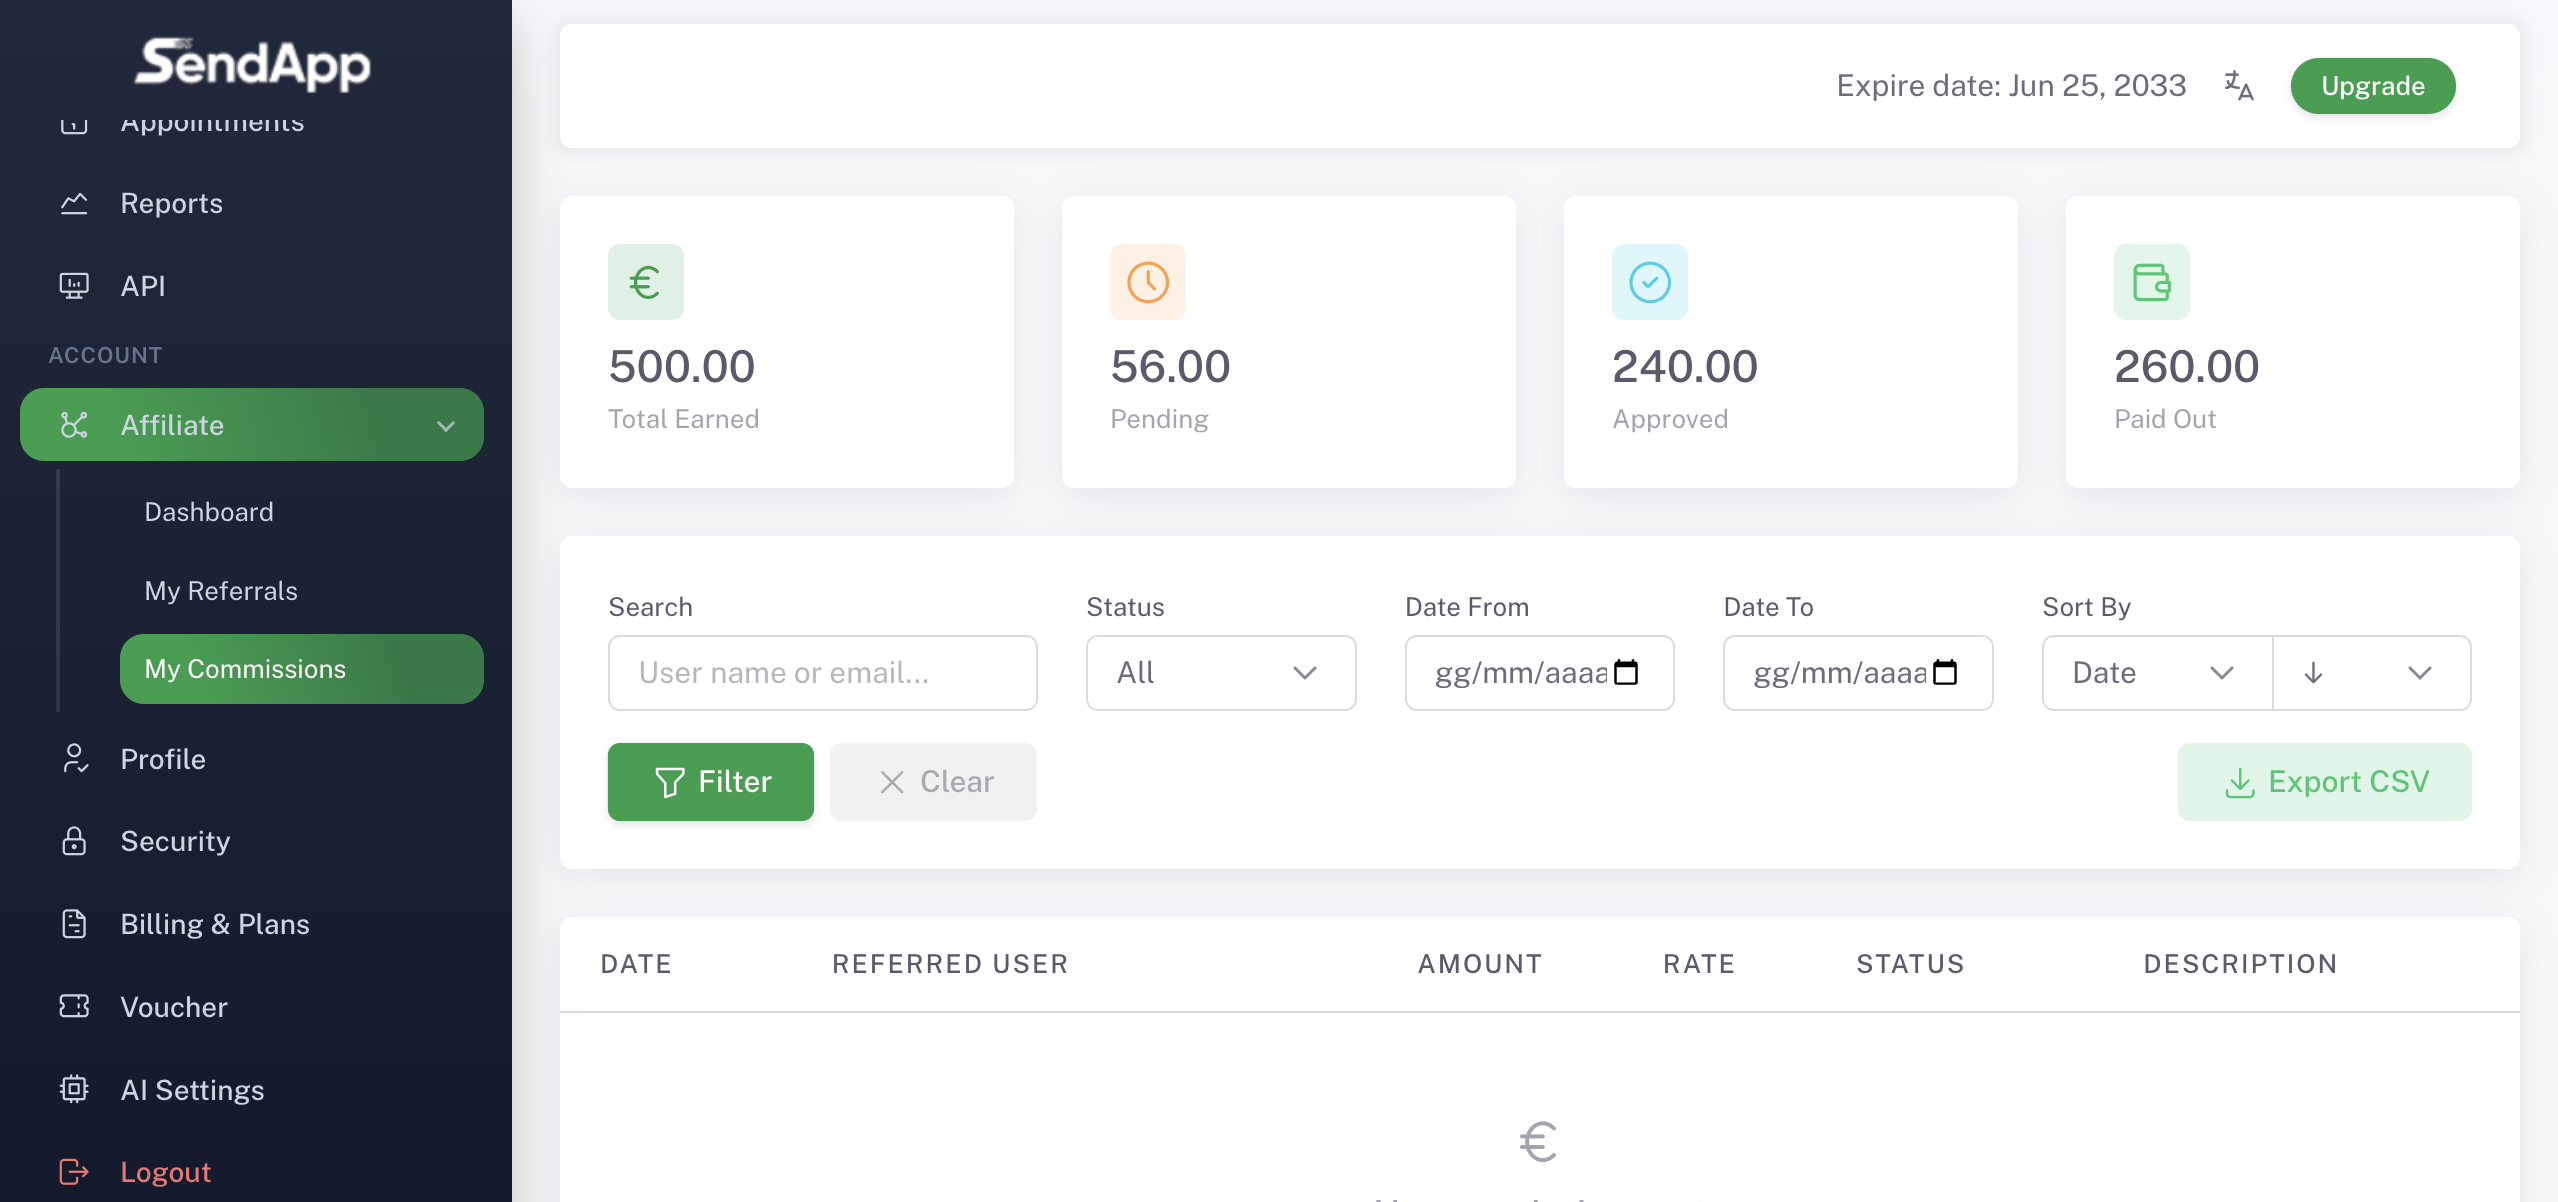Viewport: 2558px width, 1202px height.
Task: Focus the user name or email search field
Action: 822,672
